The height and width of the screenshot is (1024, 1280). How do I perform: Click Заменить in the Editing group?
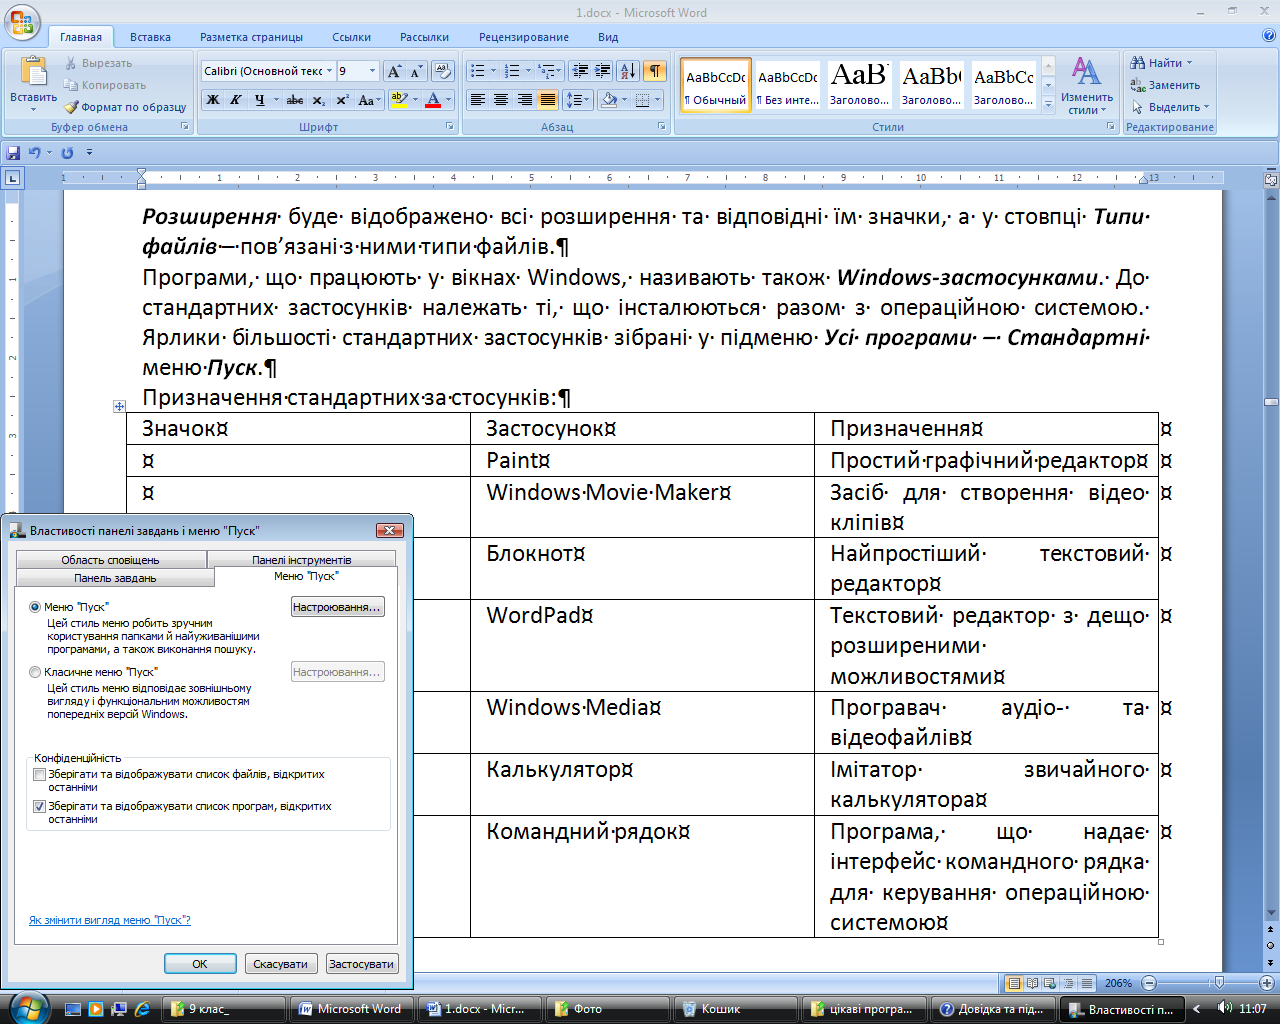(1165, 85)
